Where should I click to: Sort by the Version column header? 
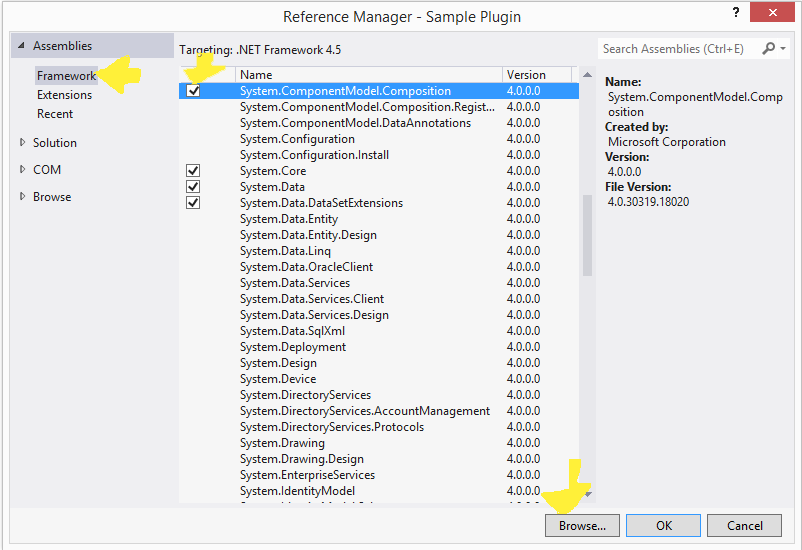(537, 75)
